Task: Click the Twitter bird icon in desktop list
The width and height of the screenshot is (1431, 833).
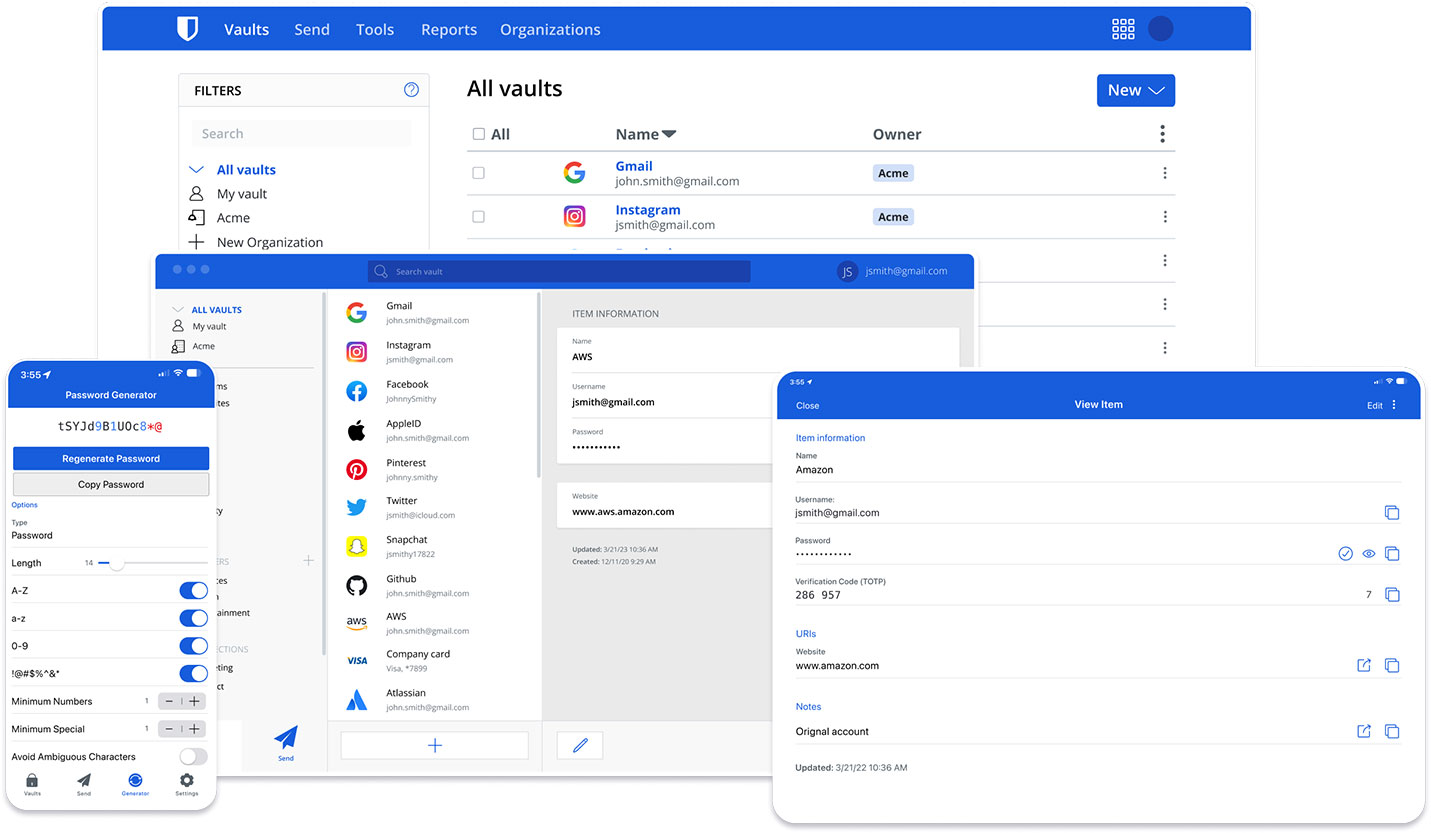Action: (x=356, y=508)
